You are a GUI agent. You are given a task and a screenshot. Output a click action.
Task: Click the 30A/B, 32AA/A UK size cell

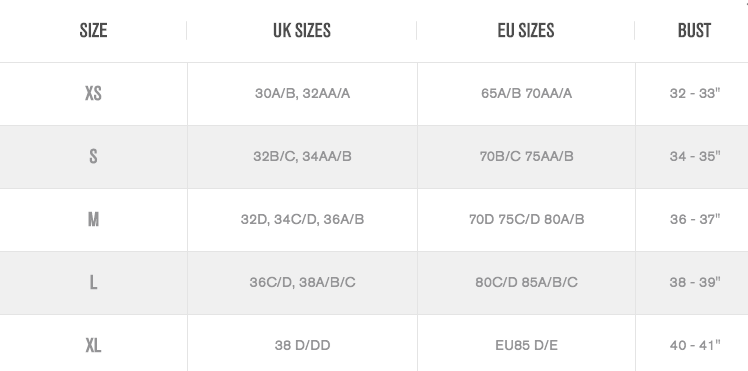(302, 93)
